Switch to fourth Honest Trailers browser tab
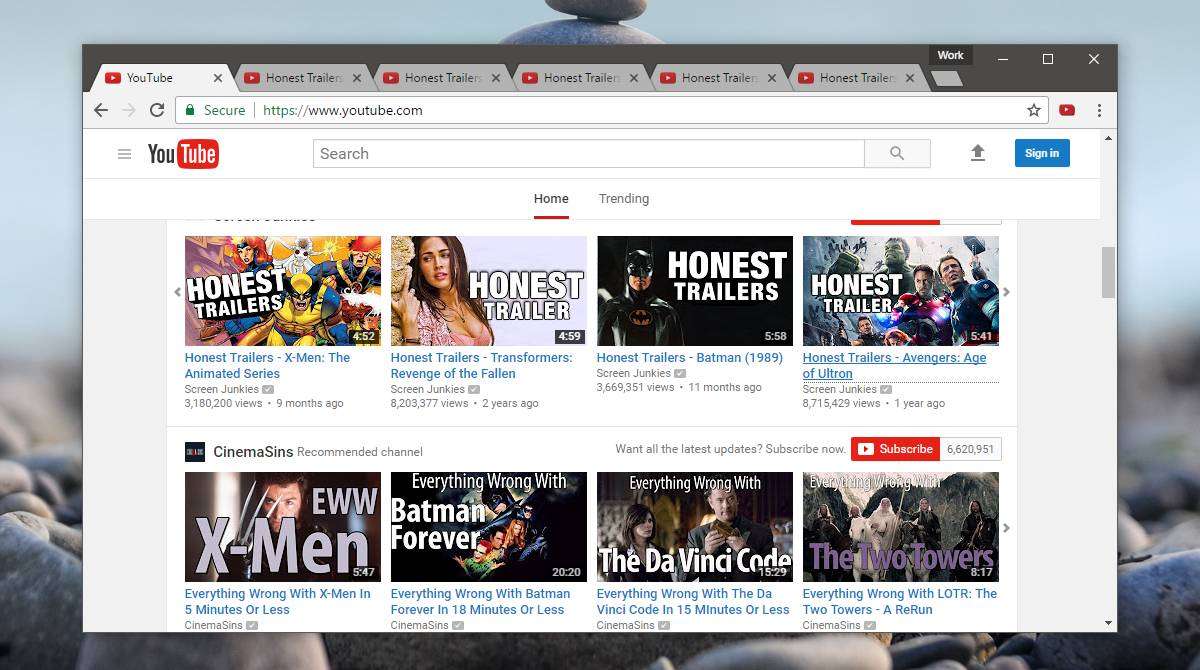 (x=718, y=78)
